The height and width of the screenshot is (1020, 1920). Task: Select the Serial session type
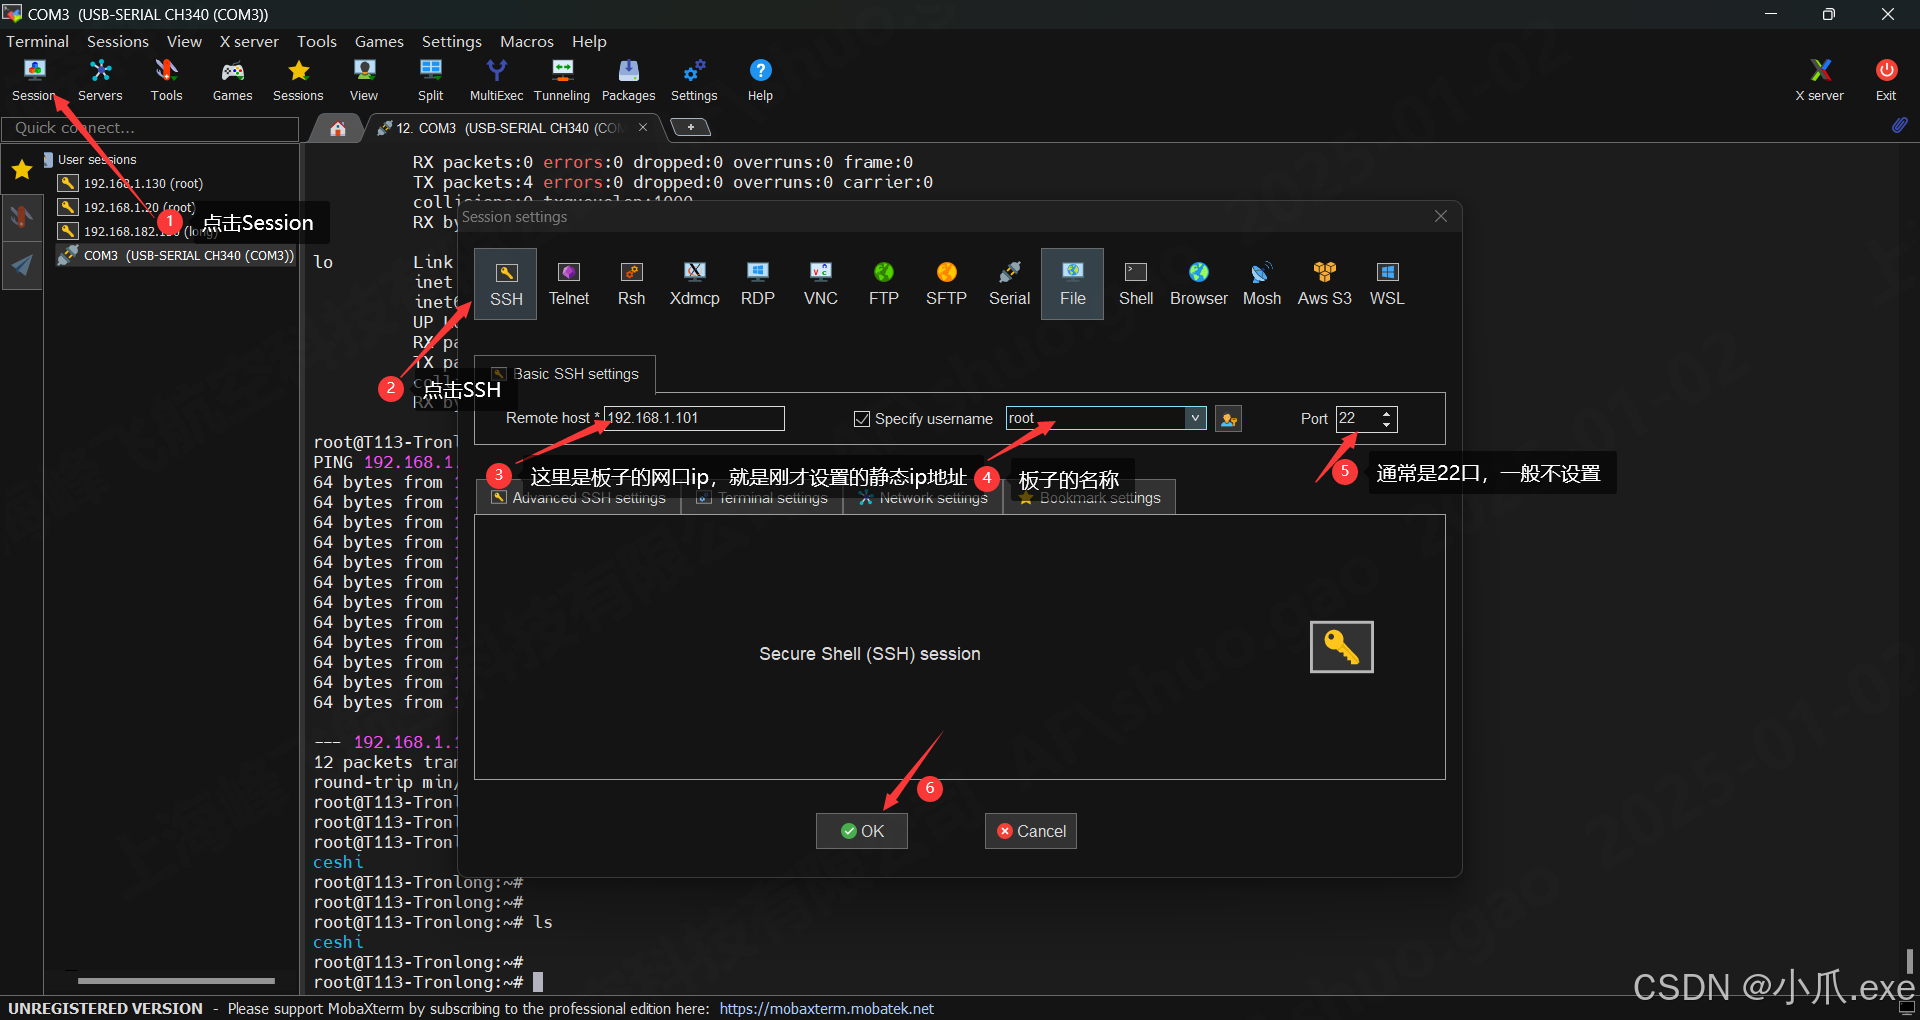[1010, 284]
